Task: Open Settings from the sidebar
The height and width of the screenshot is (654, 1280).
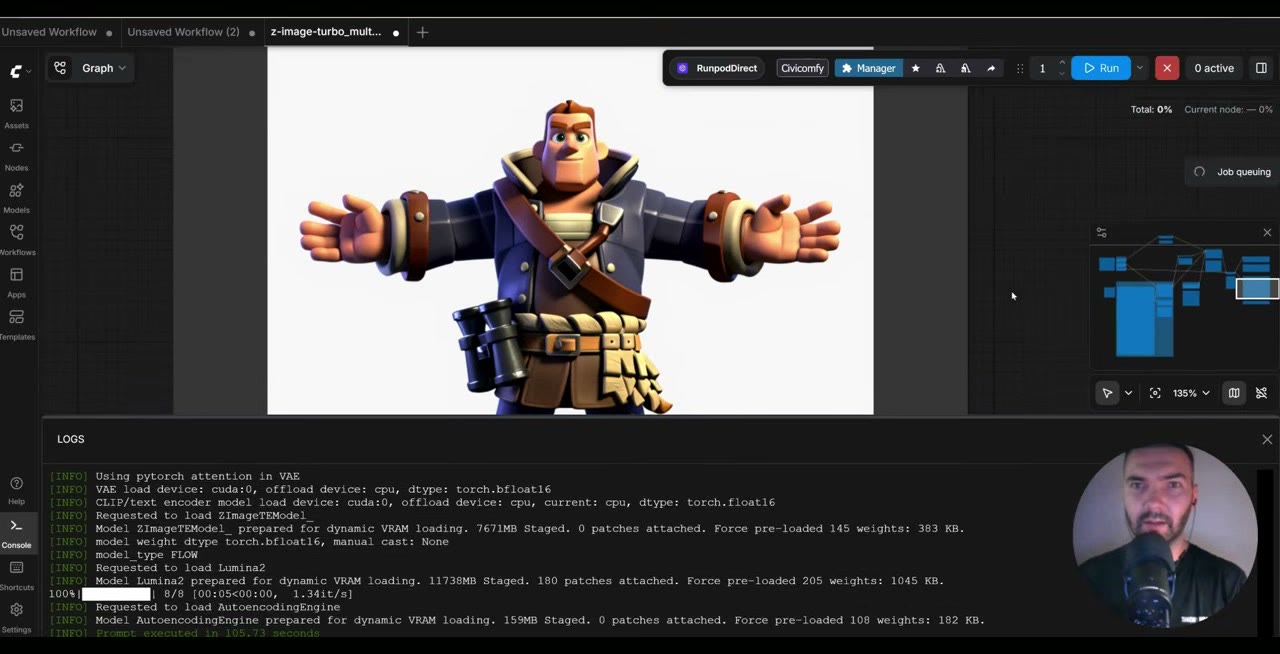Action: tap(16, 617)
